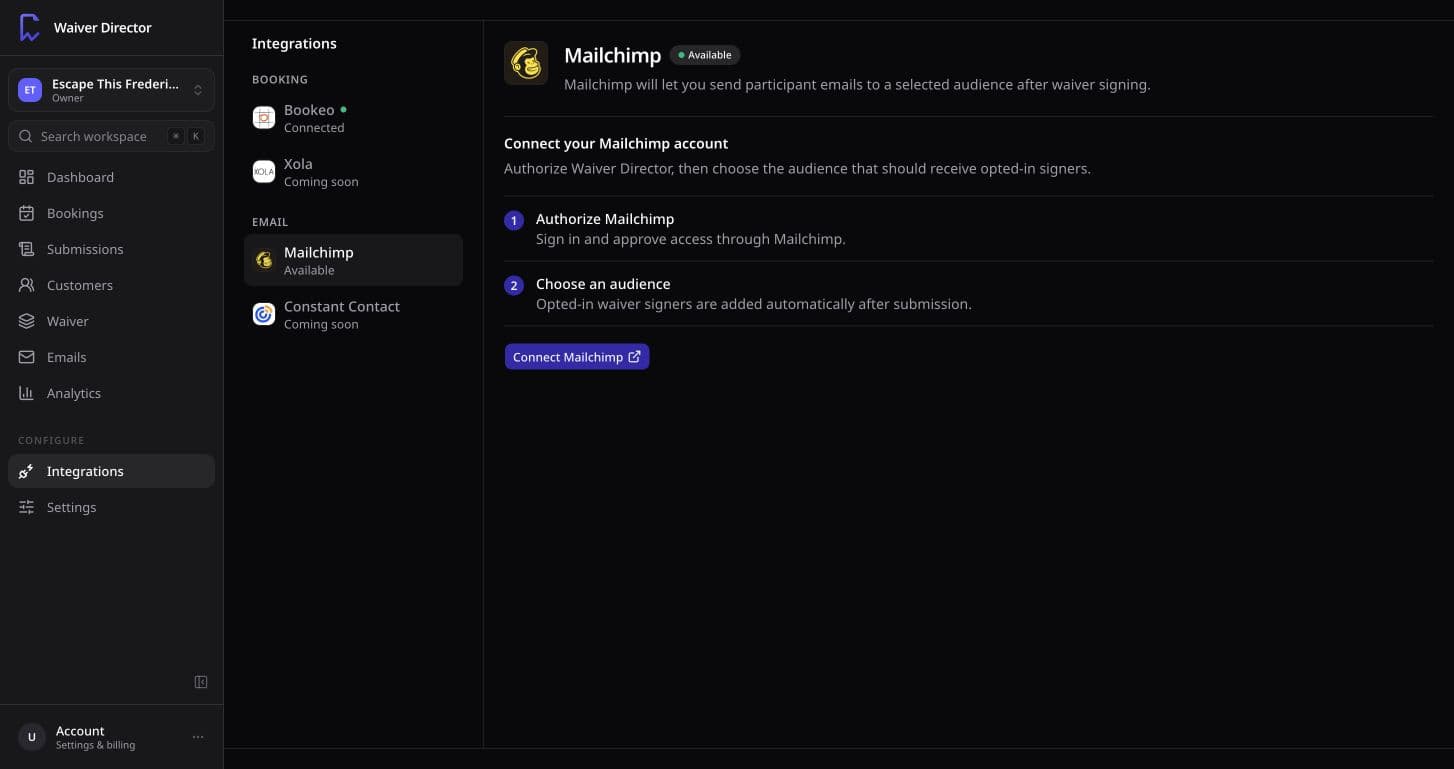Click the Constant Contact logo icon

tap(264, 314)
